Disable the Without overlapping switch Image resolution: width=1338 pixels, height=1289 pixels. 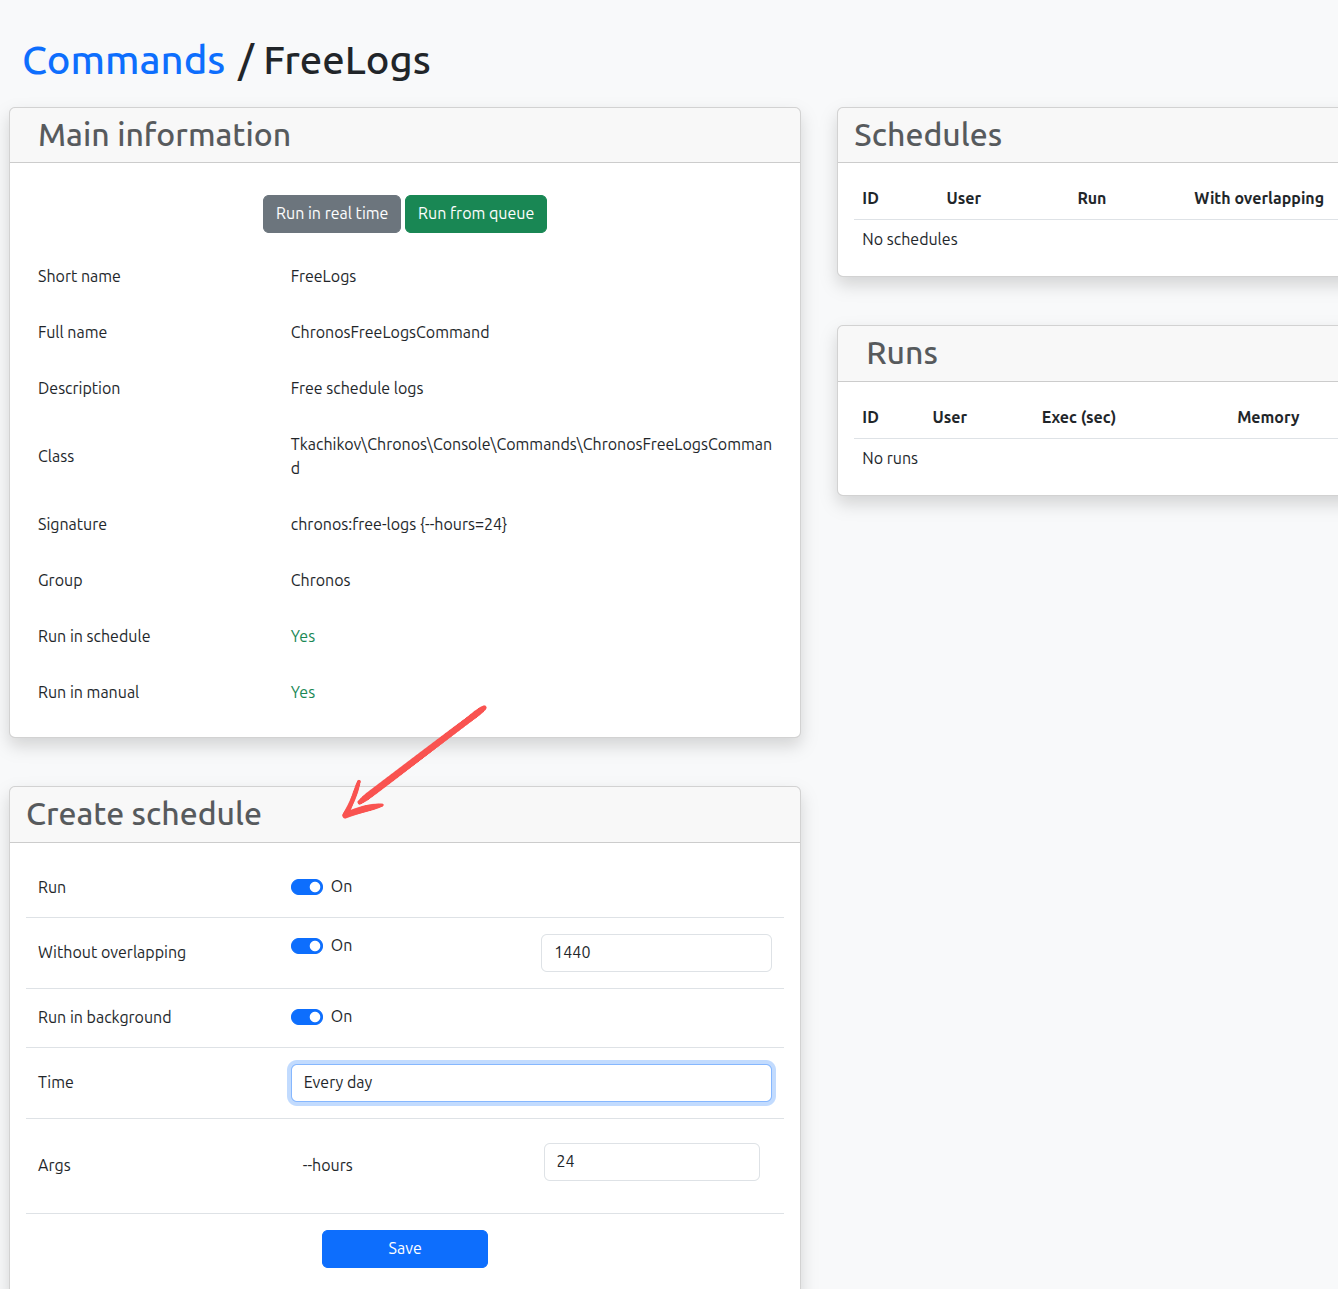(307, 946)
